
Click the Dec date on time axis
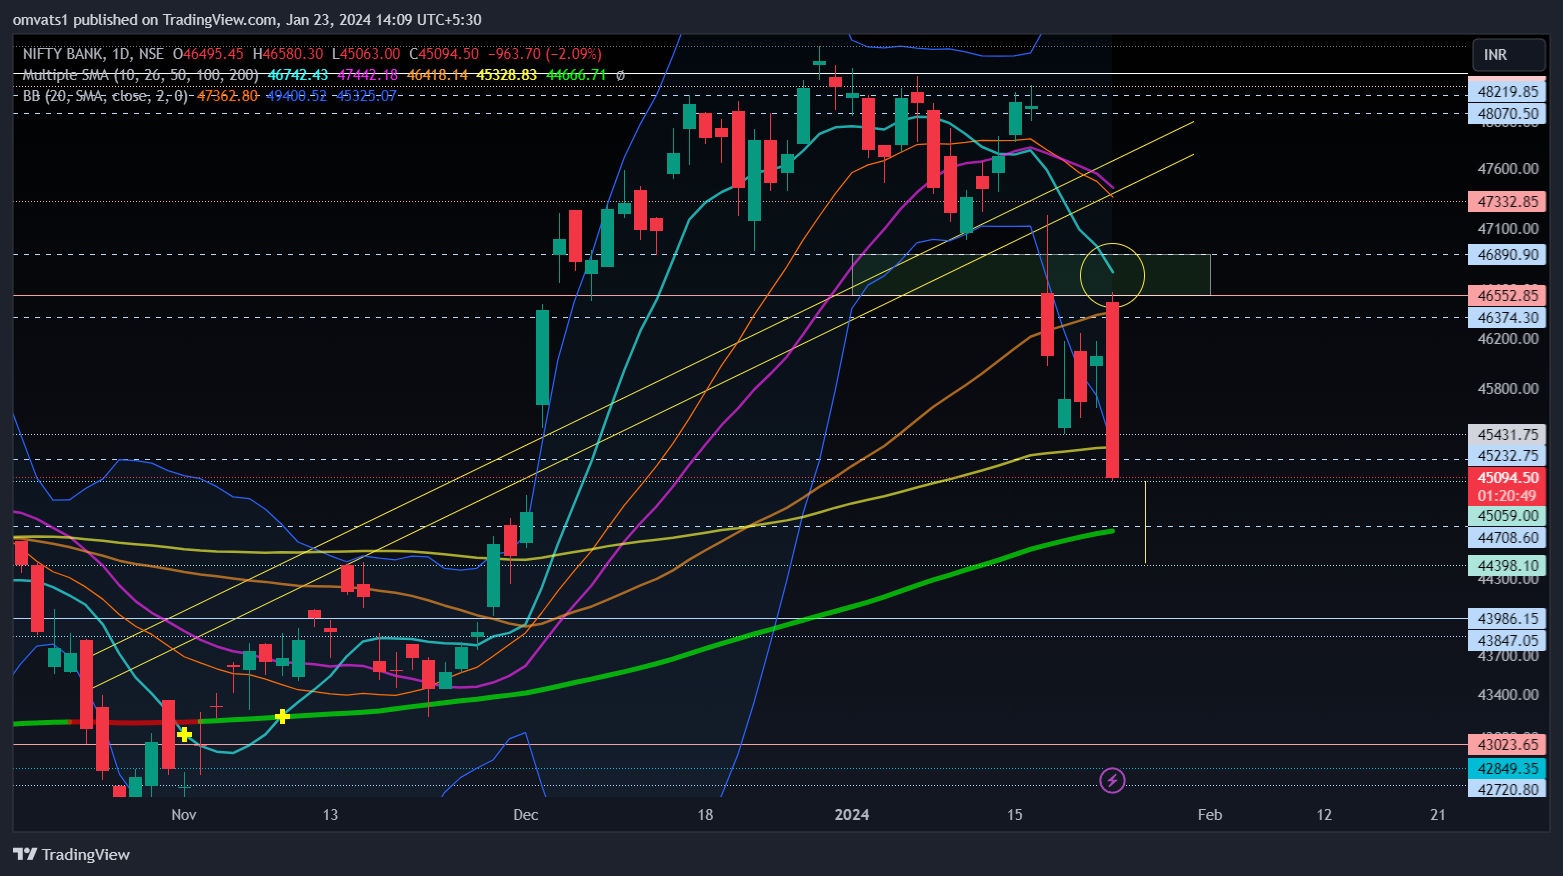point(525,814)
